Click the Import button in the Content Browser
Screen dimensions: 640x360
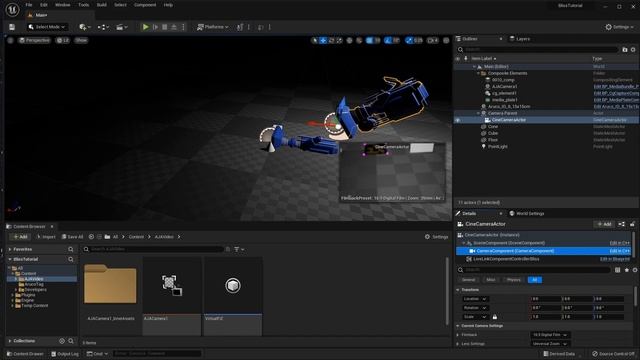pyautogui.click(x=46, y=237)
